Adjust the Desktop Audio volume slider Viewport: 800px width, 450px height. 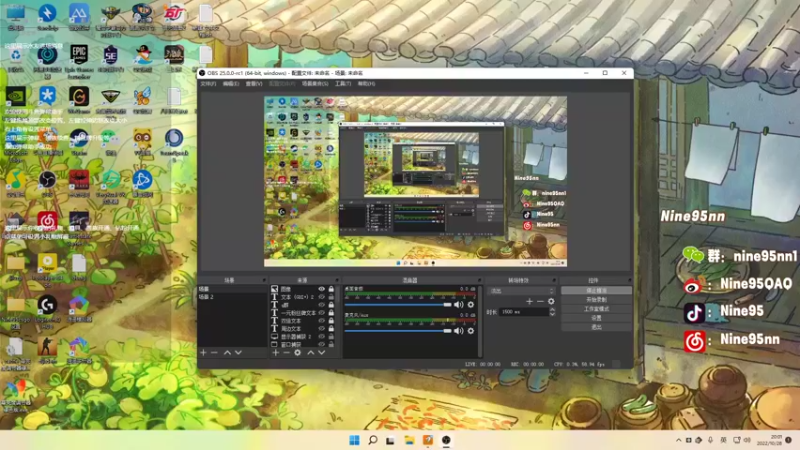pyautogui.click(x=398, y=305)
